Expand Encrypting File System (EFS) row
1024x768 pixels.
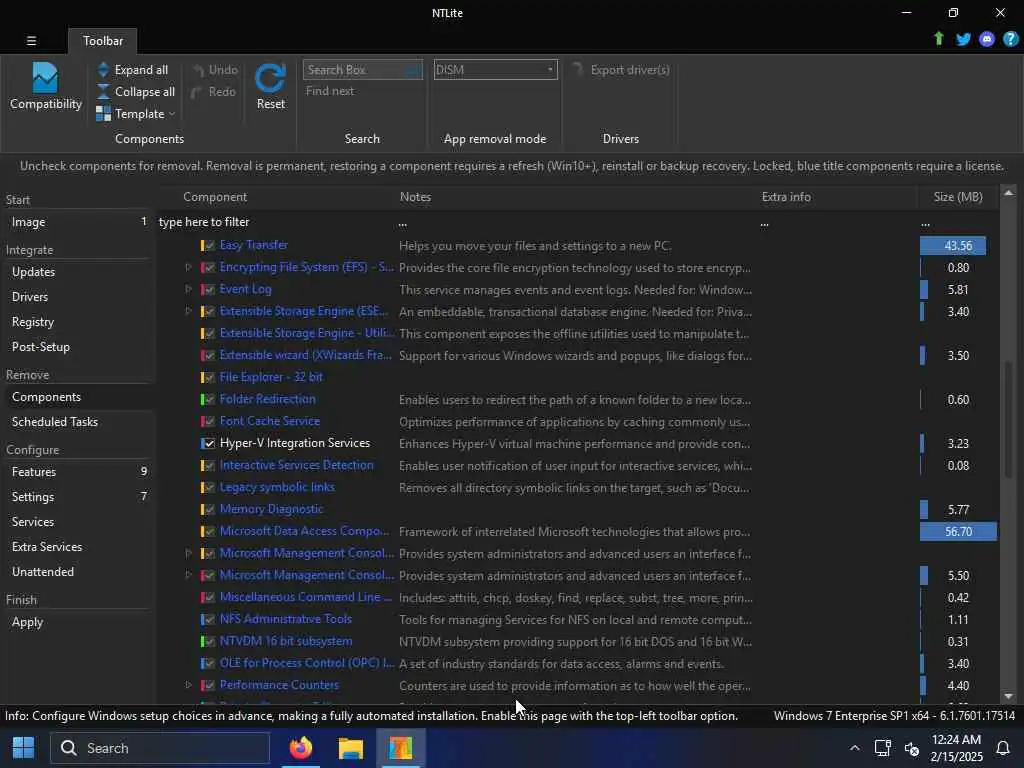[188, 267]
